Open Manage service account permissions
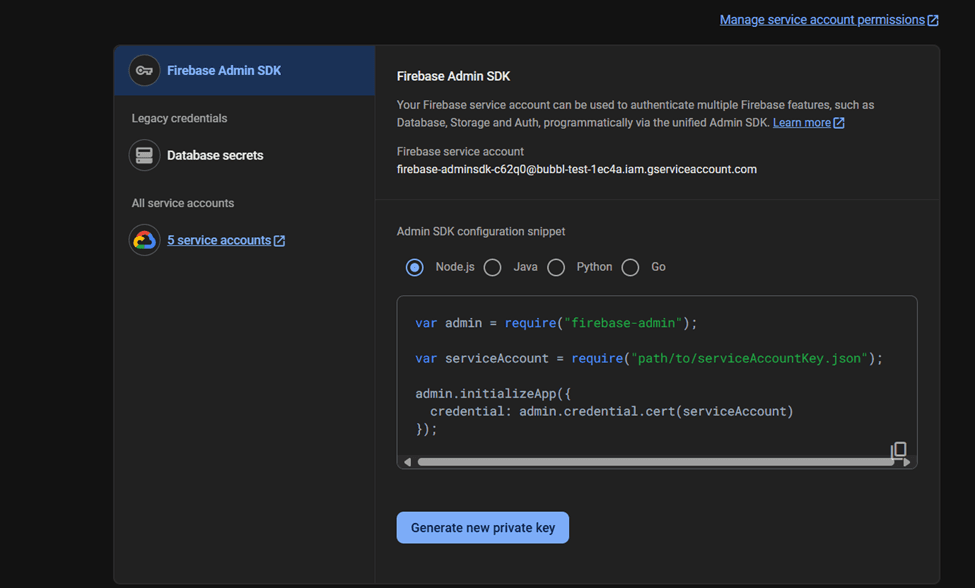Viewport: 975px width, 588px height. click(x=820, y=19)
